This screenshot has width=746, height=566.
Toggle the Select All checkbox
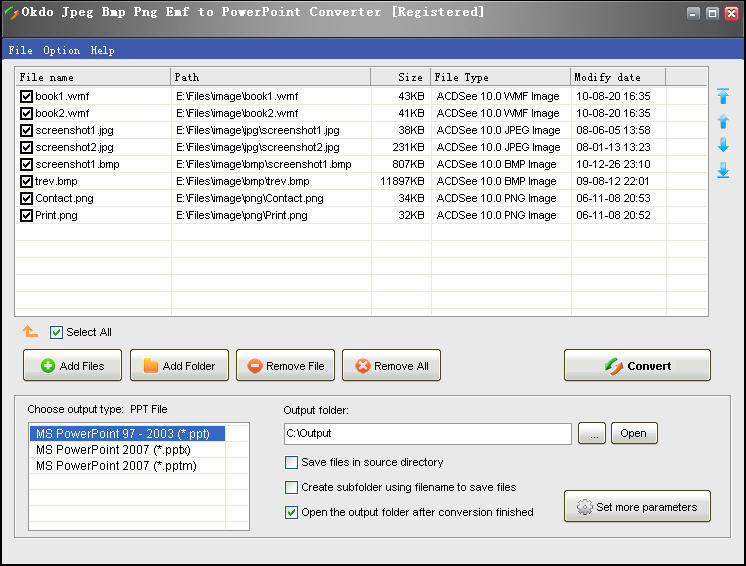pyautogui.click(x=56, y=332)
